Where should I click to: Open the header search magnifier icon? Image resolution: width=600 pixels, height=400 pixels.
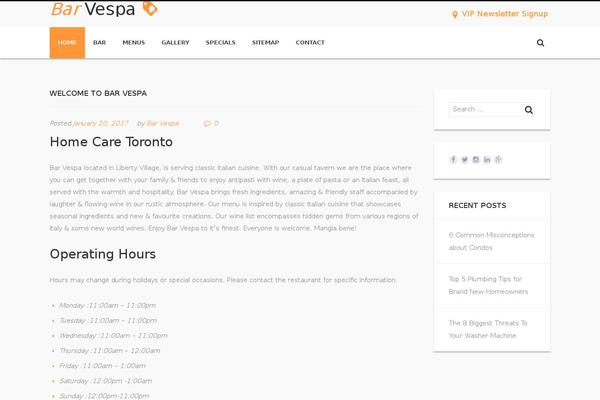coord(540,43)
